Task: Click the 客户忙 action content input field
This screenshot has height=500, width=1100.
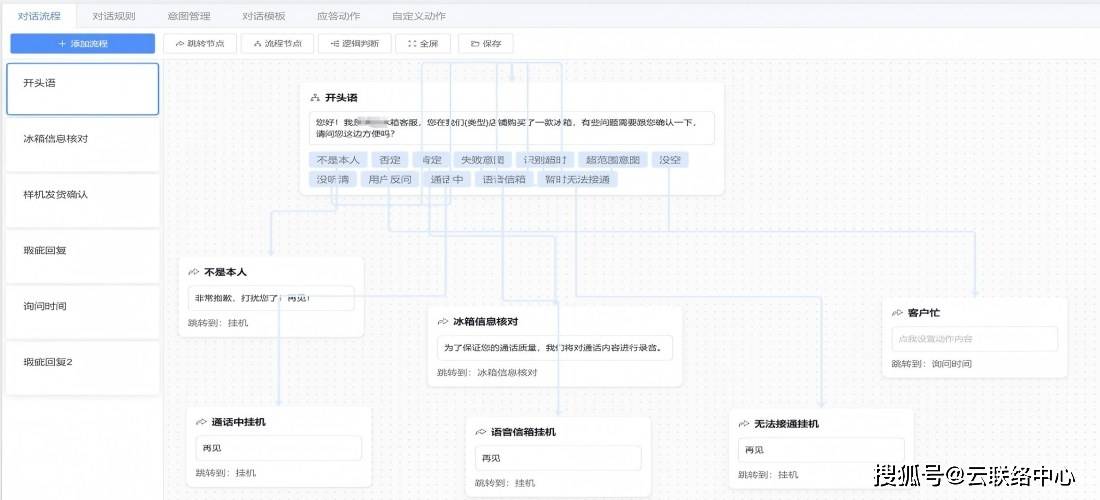Action: [x=974, y=339]
